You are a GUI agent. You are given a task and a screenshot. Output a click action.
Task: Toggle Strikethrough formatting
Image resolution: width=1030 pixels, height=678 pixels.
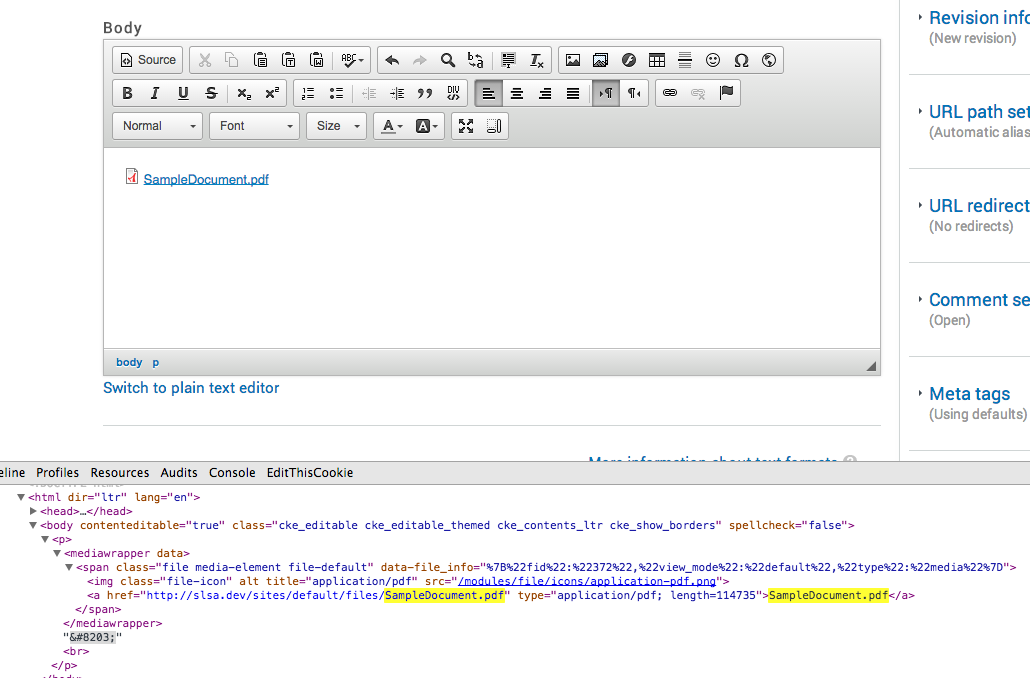pos(211,93)
